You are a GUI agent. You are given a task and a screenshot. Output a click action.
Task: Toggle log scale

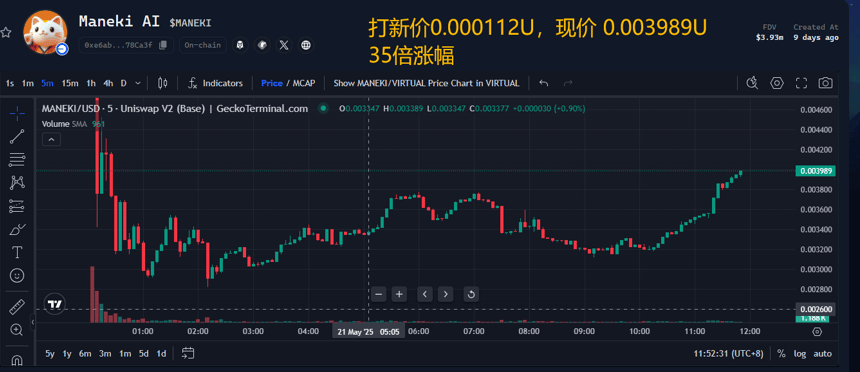pos(800,354)
